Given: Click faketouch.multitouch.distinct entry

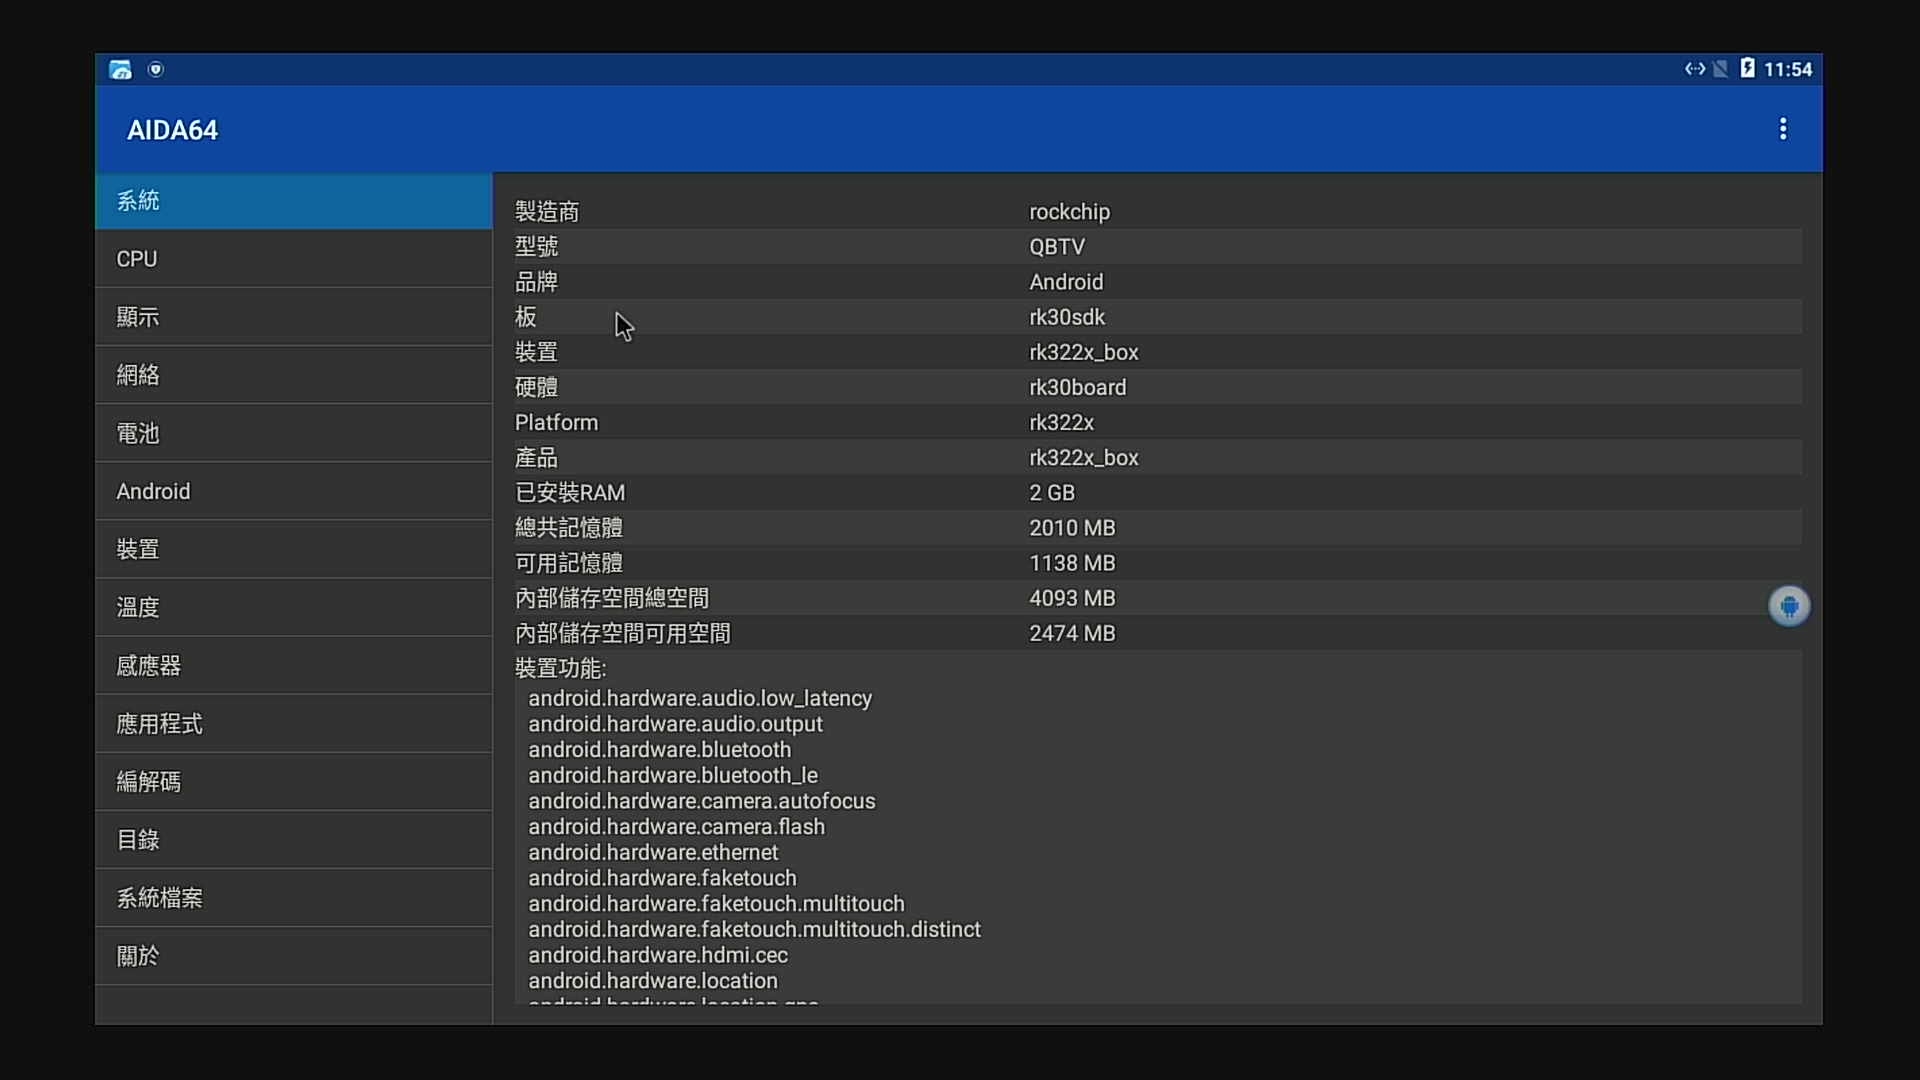Looking at the screenshot, I should [x=754, y=929].
